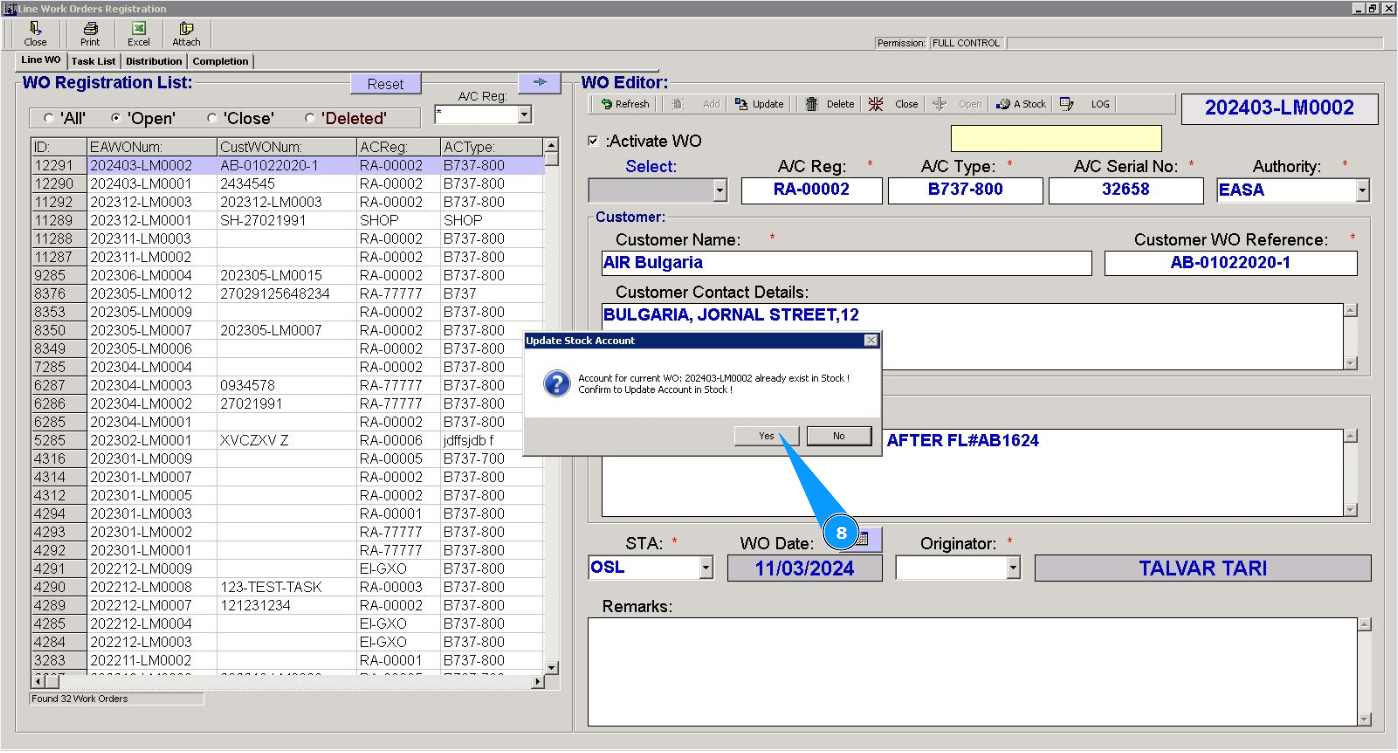Image resolution: width=1398 pixels, height=753 pixels.
Task: Confirm with Yes in Update Stock dialog
Action: (766, 436)
